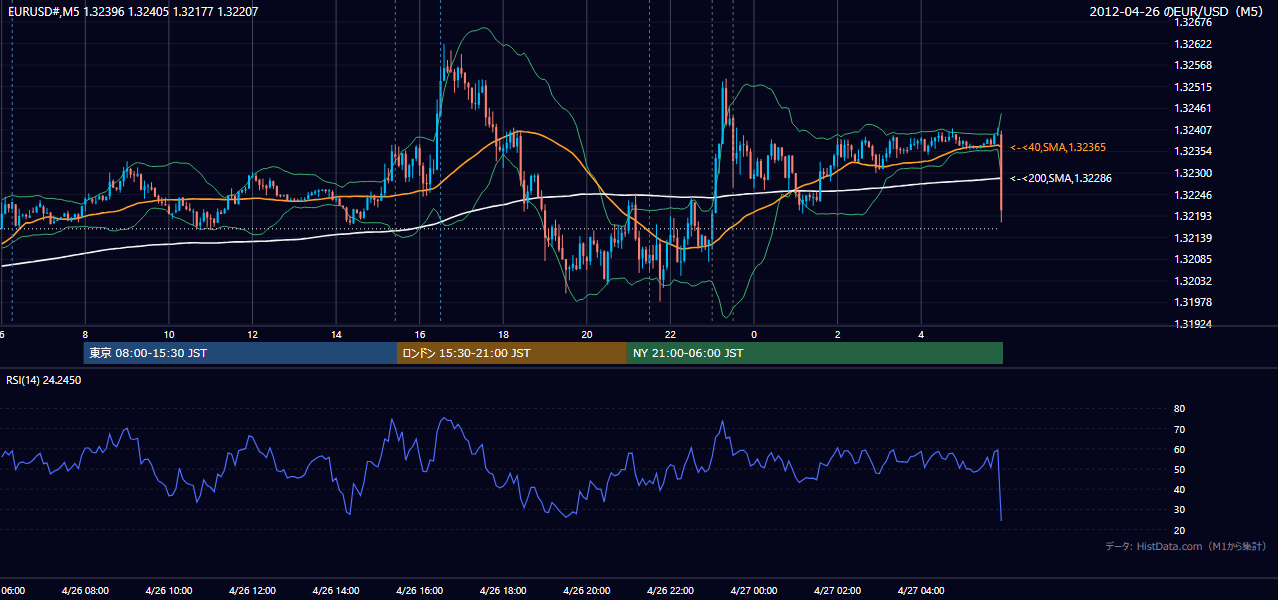Click price level 1.31924 on the axis
The height and width of the screenshot is (600, 1278).
pyautogui.click(x=1194, y=324)
